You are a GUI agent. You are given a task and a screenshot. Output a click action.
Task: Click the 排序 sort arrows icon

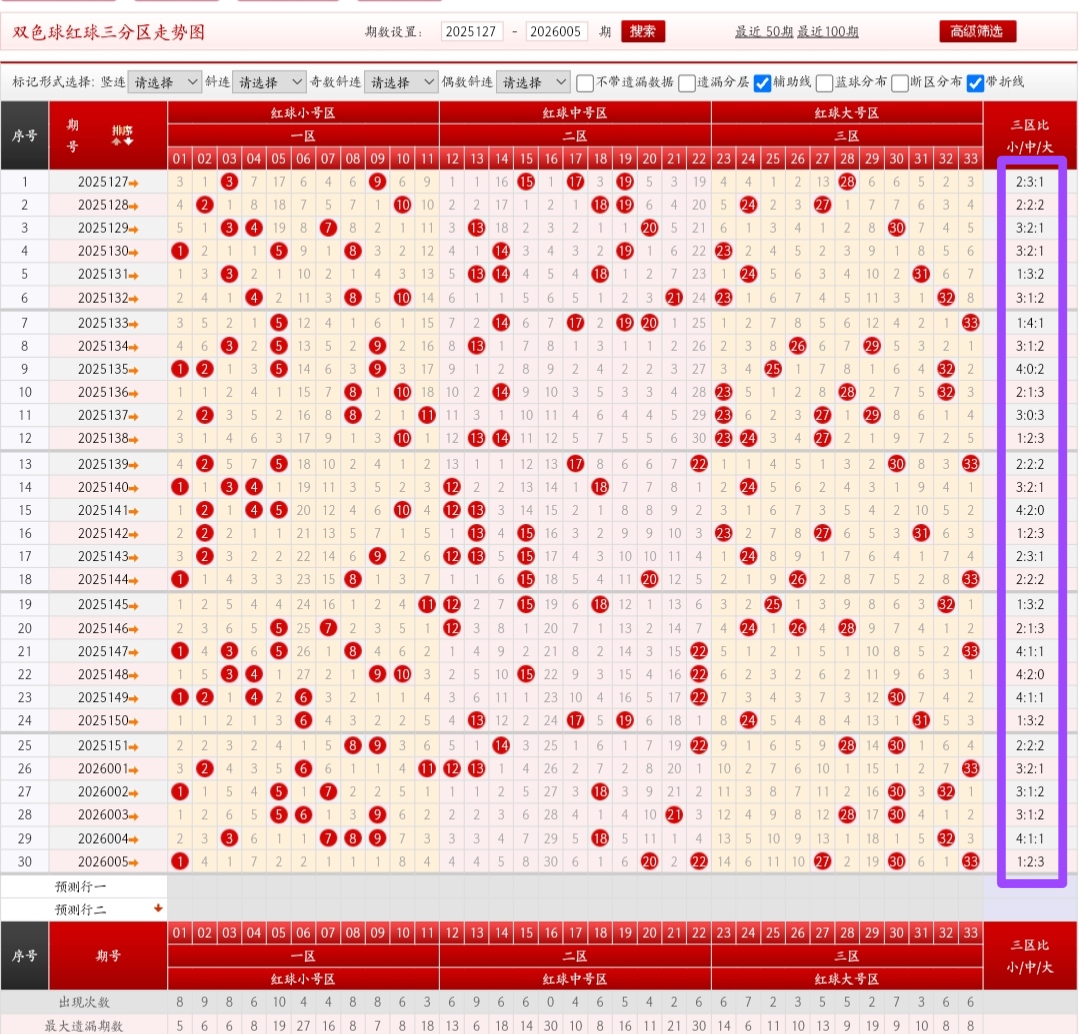click(122, 136)
